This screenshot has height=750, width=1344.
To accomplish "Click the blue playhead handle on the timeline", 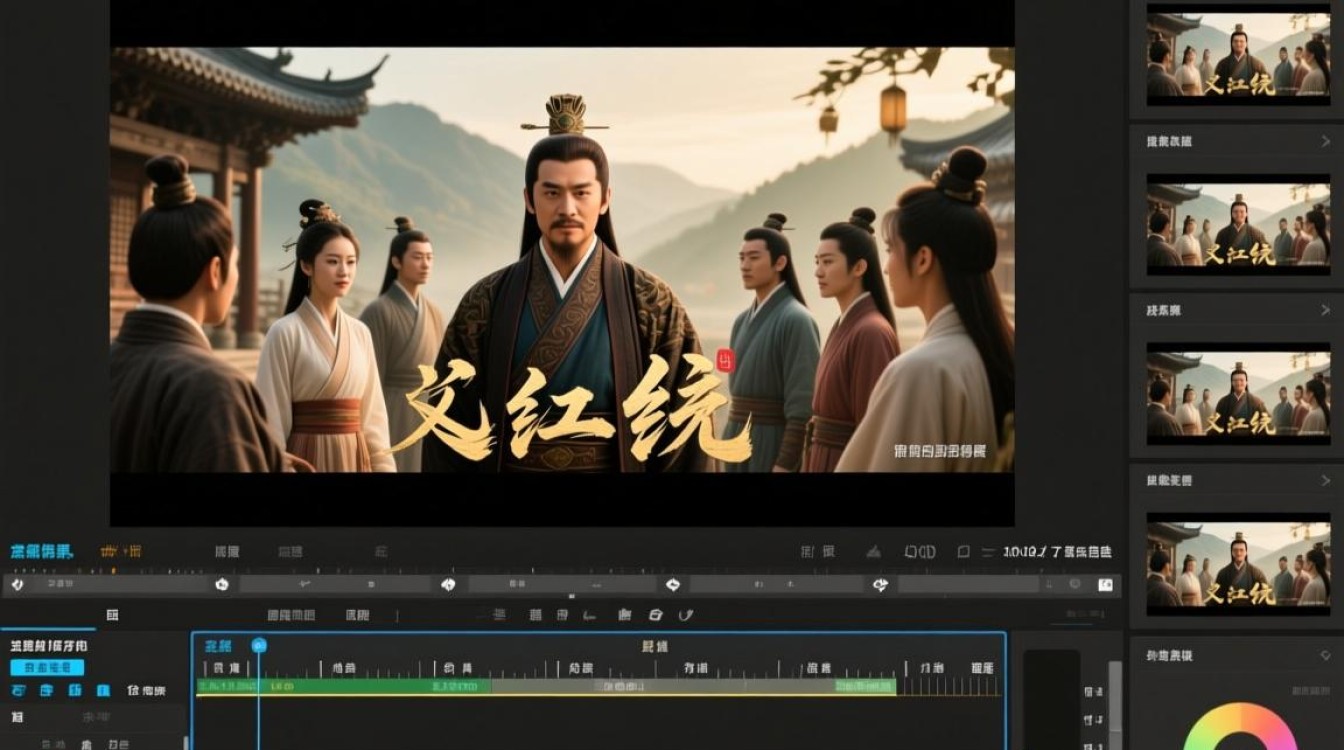I will click(x=259, y=646).
